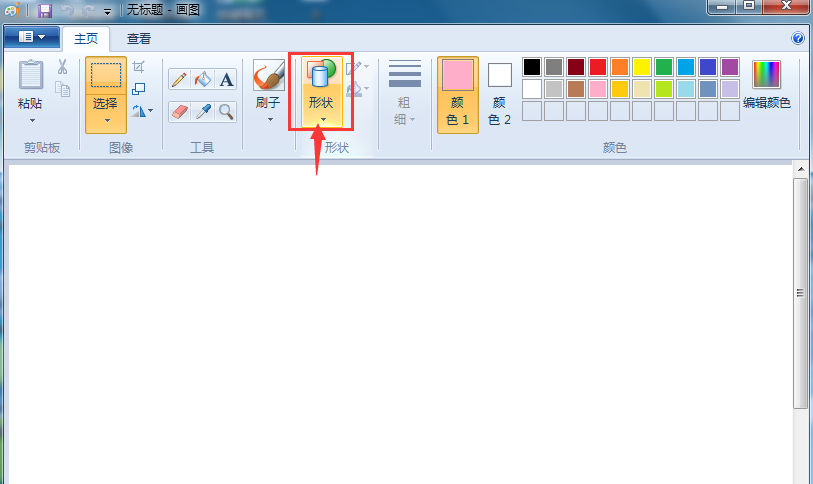The height and width of the screenshot is (484, 813).
Task: Open the Resize and skew tool
Action: click(x=138, y=89)
